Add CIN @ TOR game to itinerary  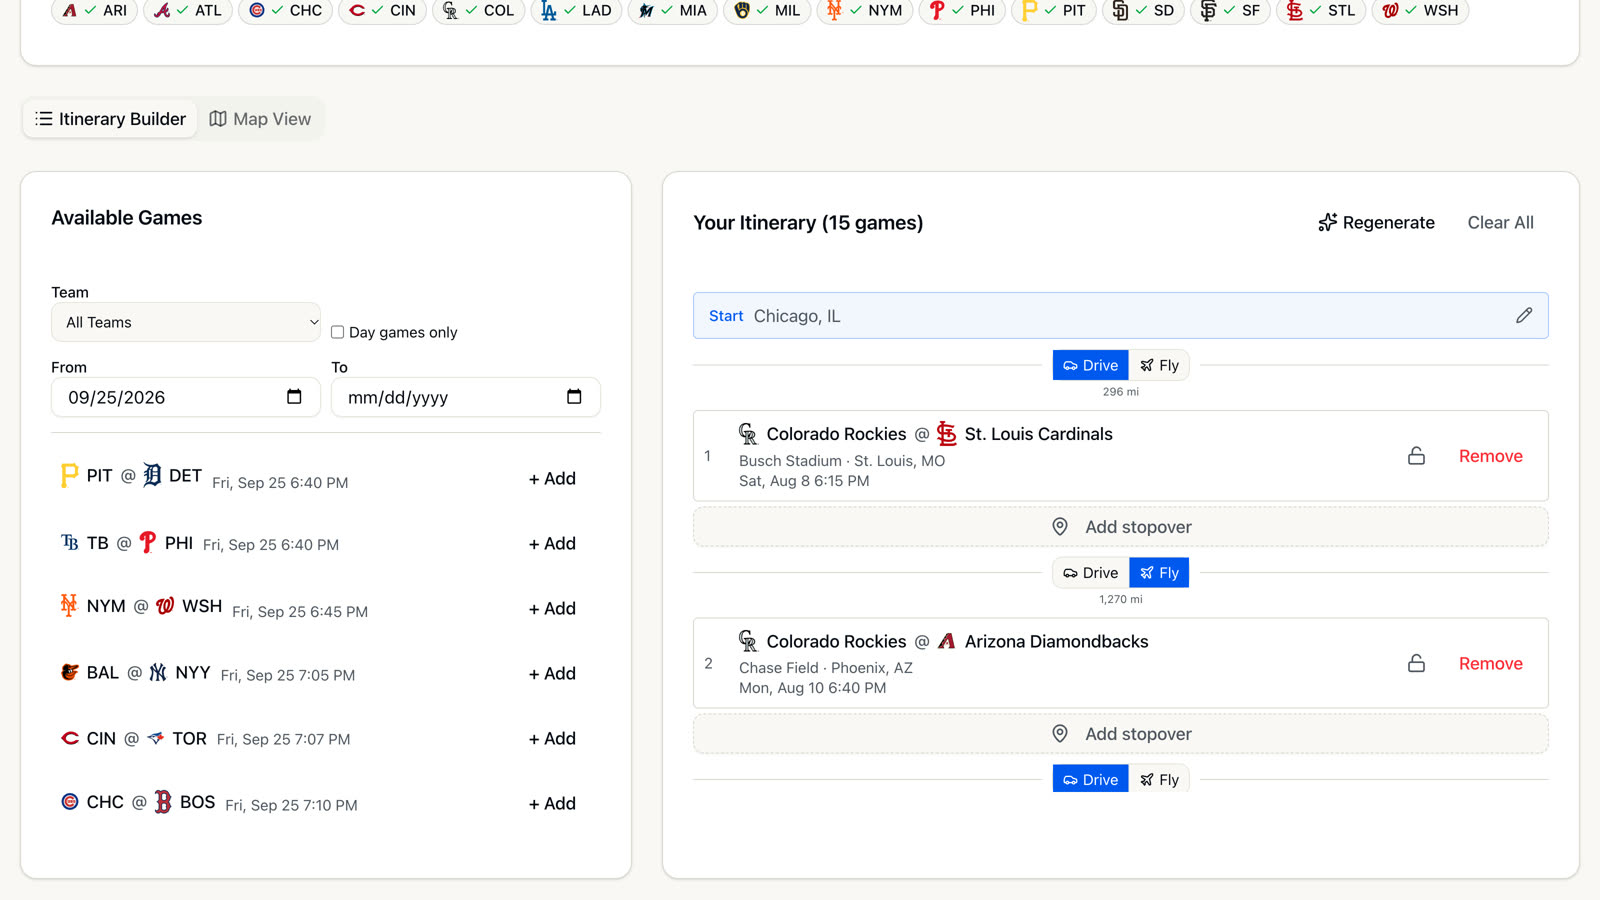552,738
